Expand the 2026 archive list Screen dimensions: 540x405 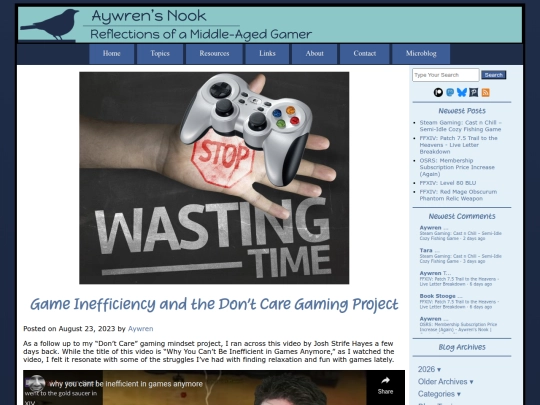tap(429, 369)
